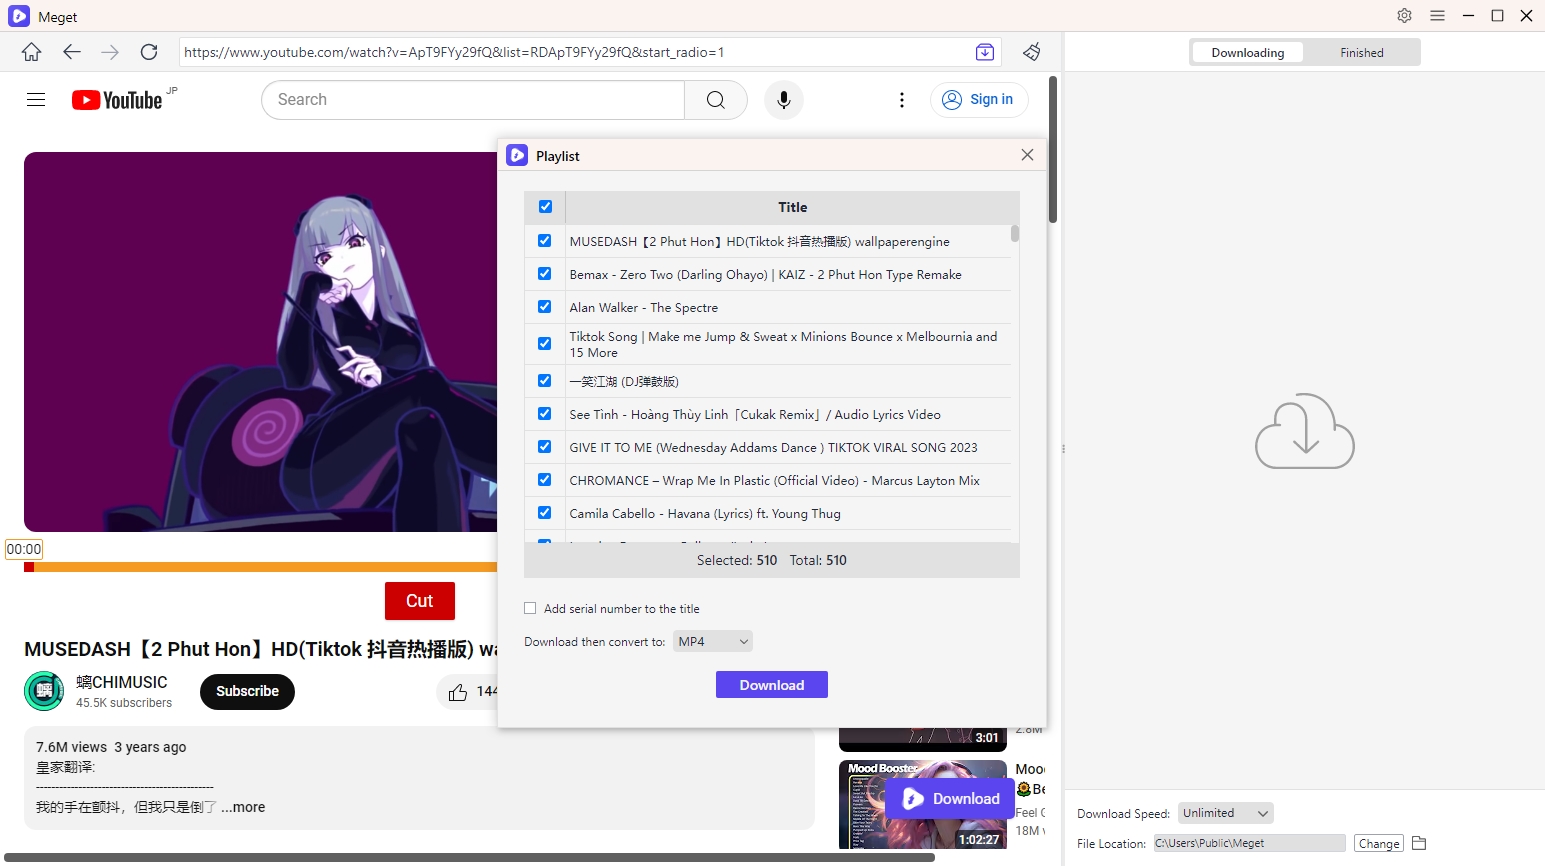Uncheck Tiktok Song Make me Jump entry
1545x866 pixels.
(x=544, y=344)
